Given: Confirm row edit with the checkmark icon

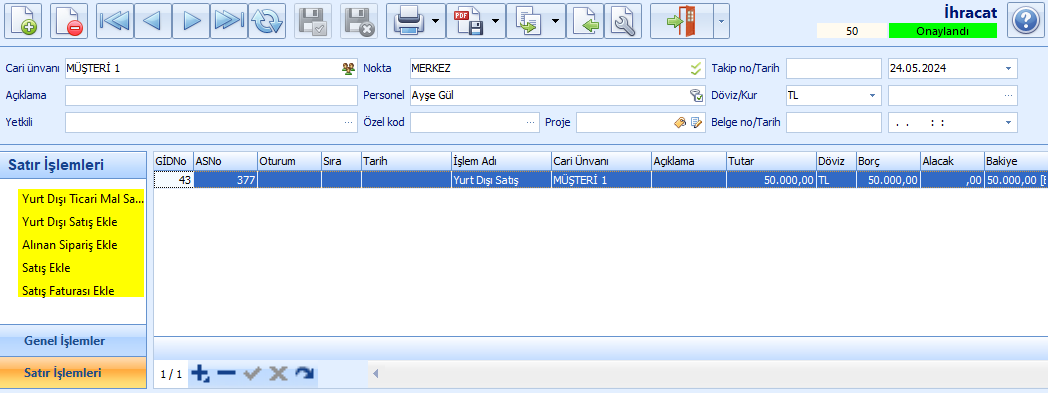Looking at the screenshot, I should 253,374.
